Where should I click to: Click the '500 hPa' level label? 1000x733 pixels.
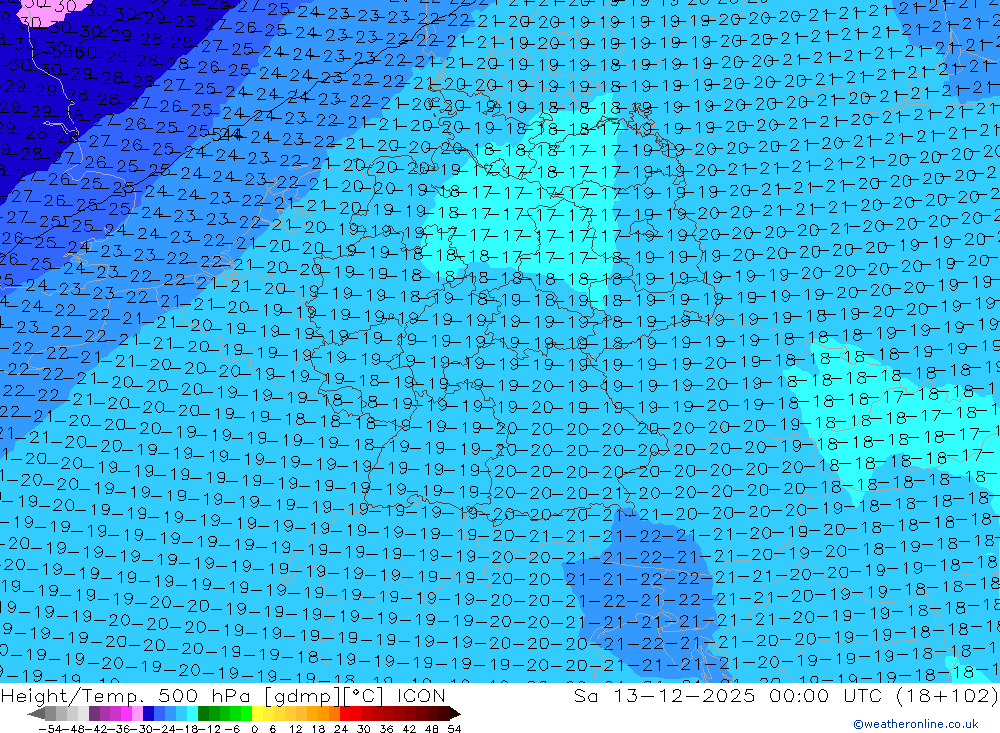pos(204,696)
